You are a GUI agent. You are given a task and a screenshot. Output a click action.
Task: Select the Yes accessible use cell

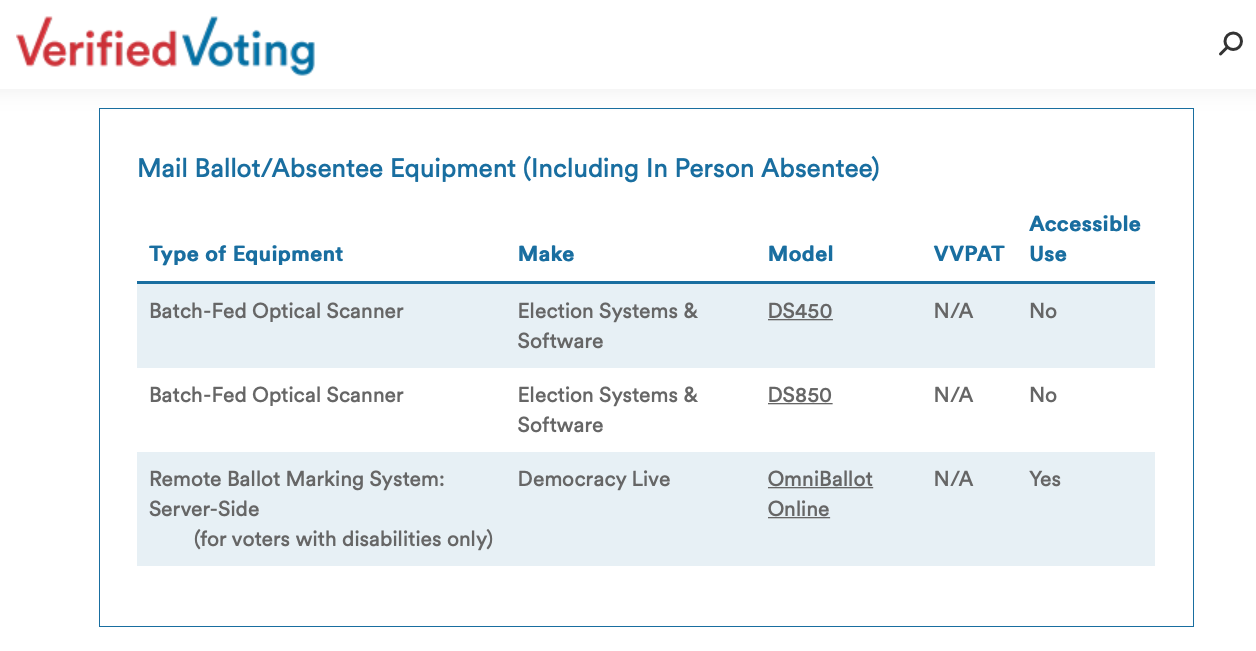(1045, 479)
